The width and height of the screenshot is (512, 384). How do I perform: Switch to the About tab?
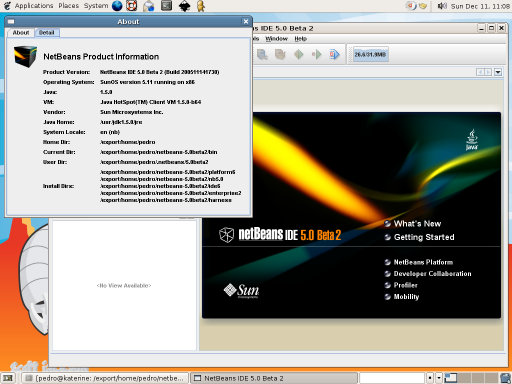(21, 33)
